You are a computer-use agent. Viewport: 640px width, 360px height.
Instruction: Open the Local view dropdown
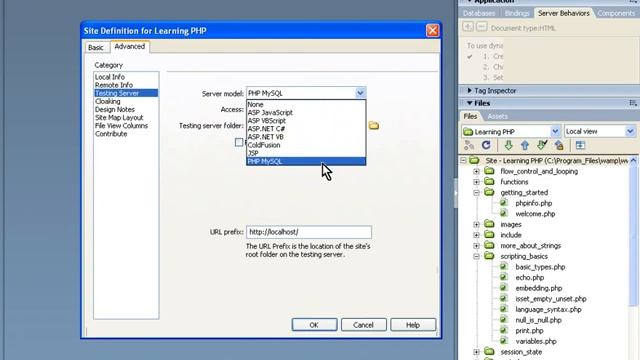click(630, 131)
